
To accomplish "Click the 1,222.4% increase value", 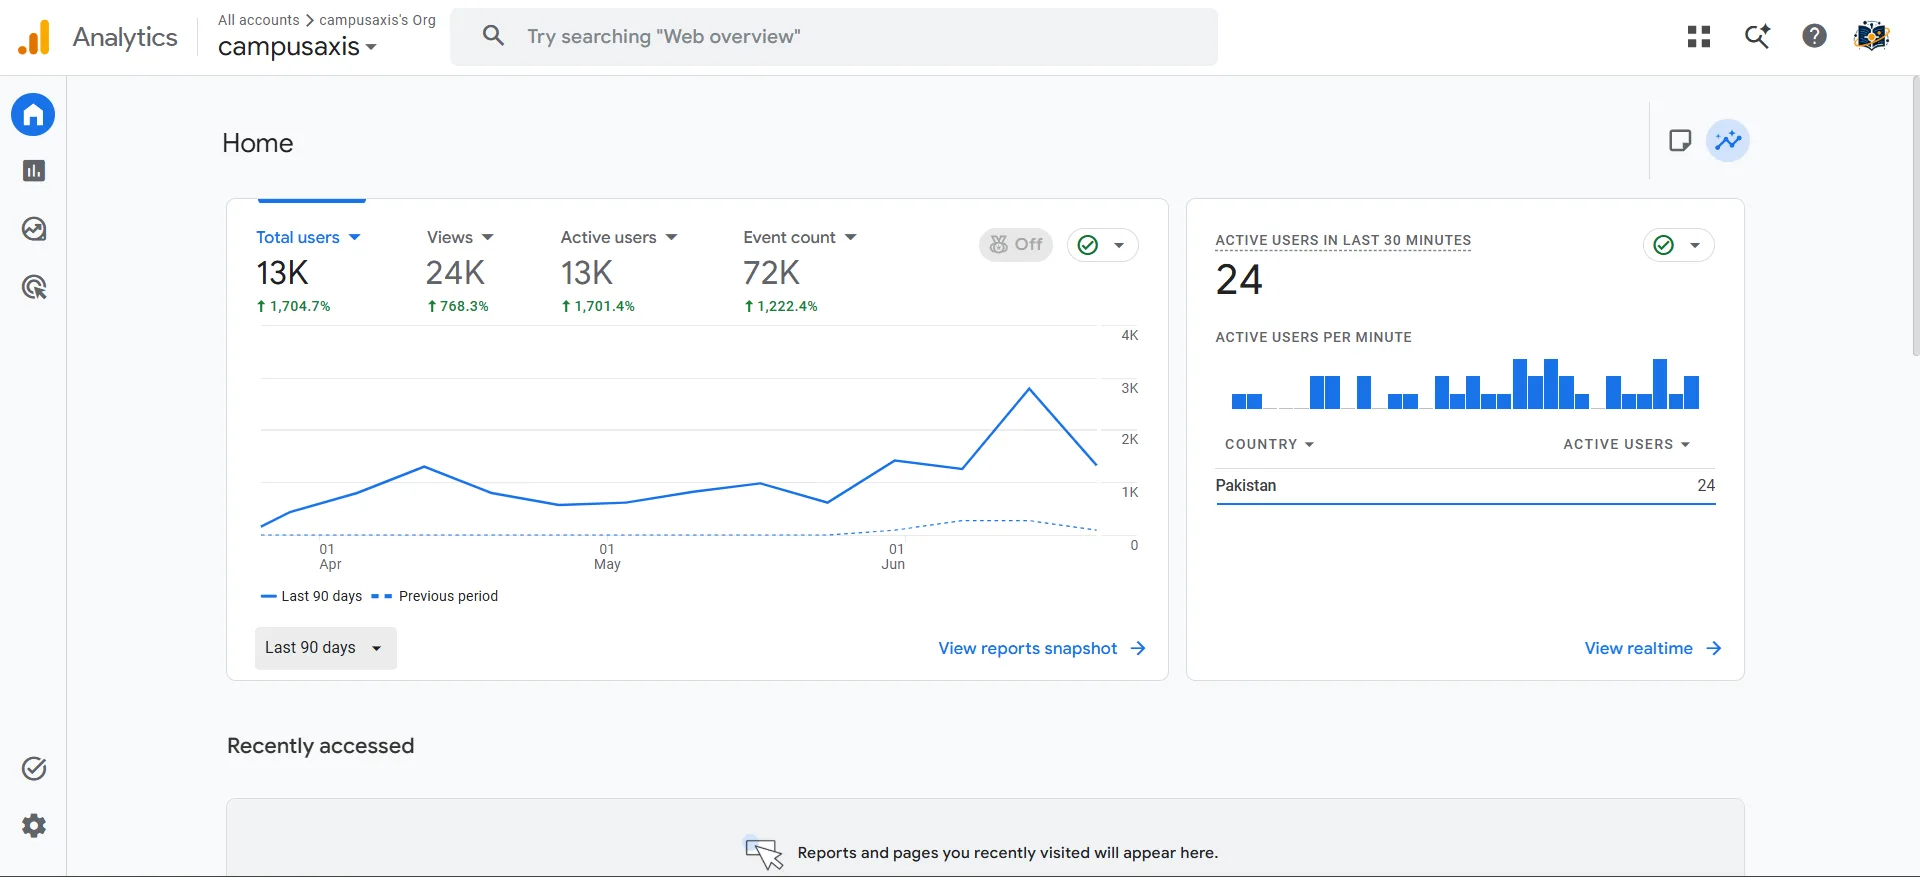I will [x=780, y=306].
